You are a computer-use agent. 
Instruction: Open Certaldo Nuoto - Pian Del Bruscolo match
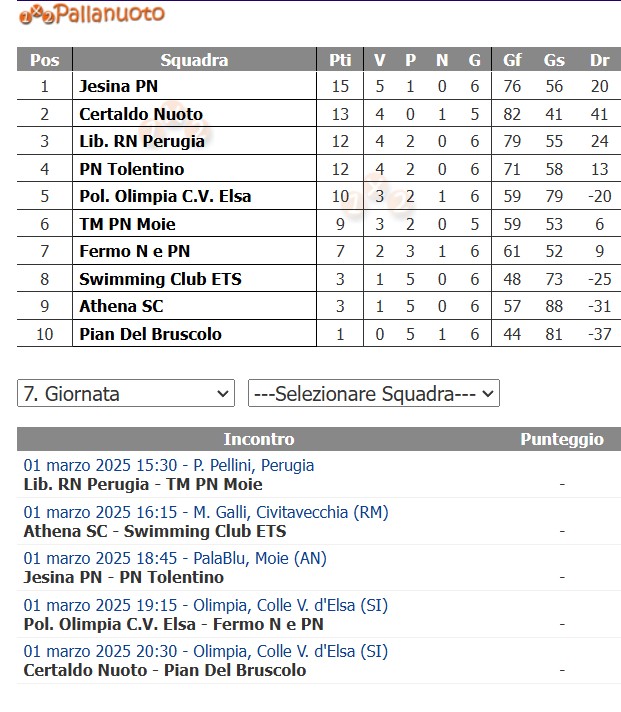(x=165, y=670)
